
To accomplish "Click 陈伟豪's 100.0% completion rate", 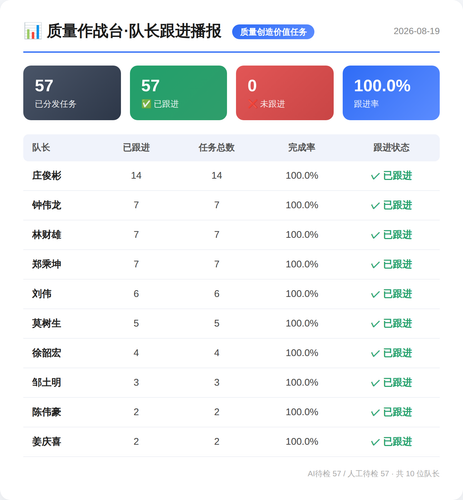I will click(x=302, y=412).
